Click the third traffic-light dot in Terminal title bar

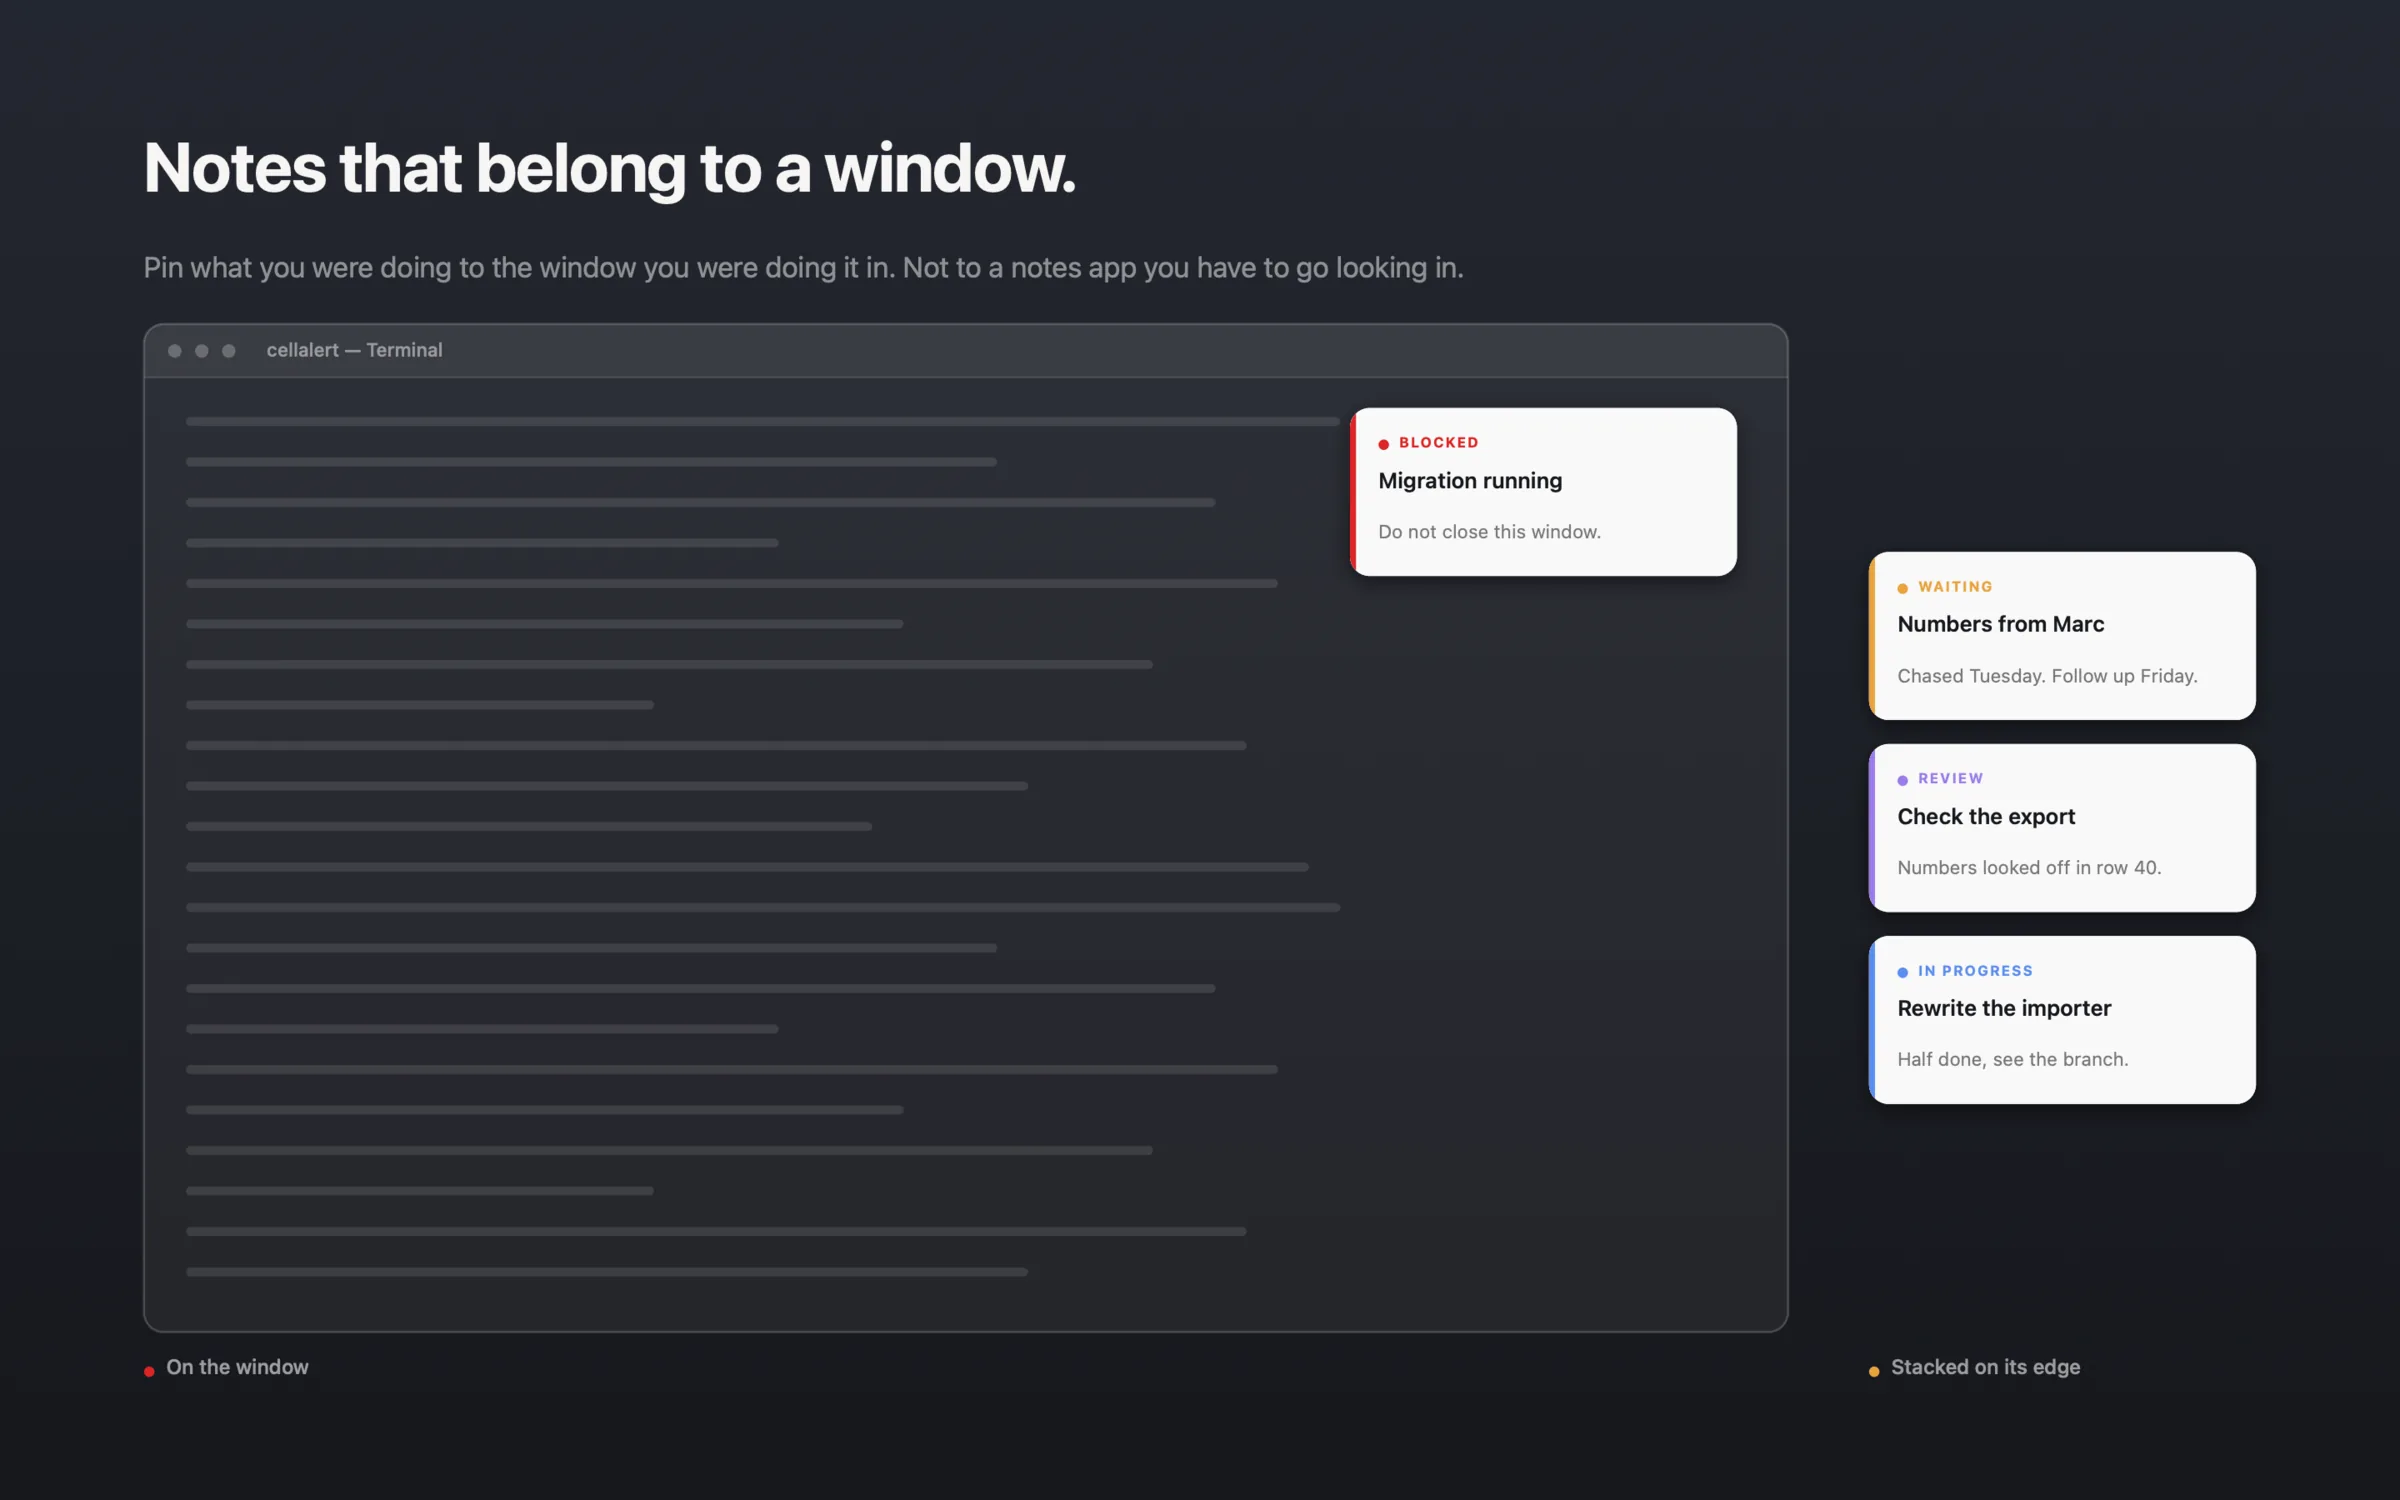pyautogui.click(x=228, y=351)
